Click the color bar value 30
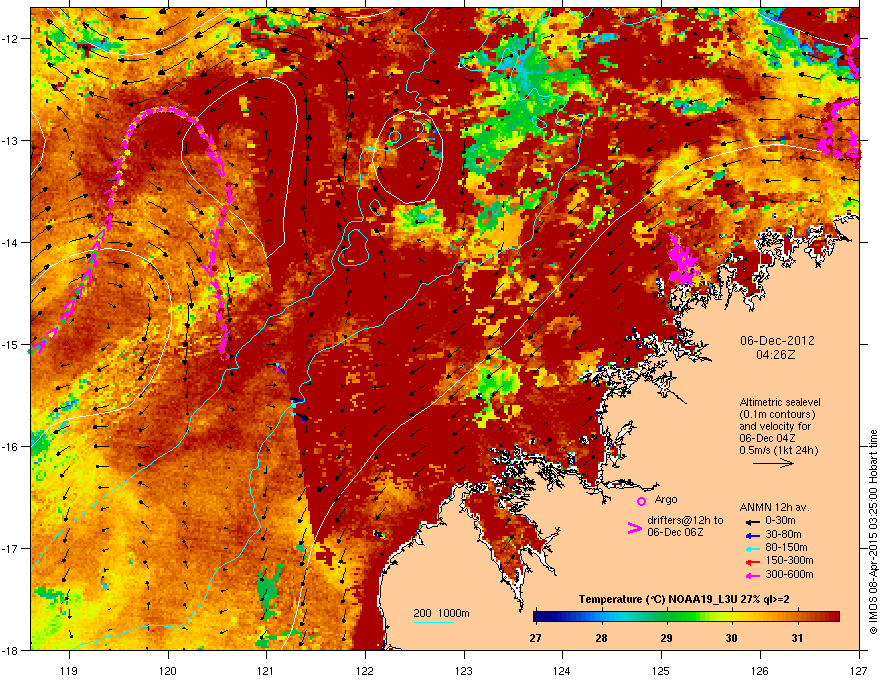This screenshot has height=680, width=880. (x=731, y=638)
